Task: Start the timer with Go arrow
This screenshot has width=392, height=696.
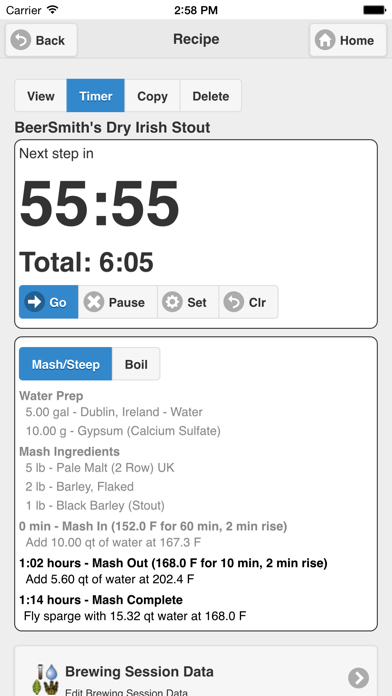Action: point(35,302)
